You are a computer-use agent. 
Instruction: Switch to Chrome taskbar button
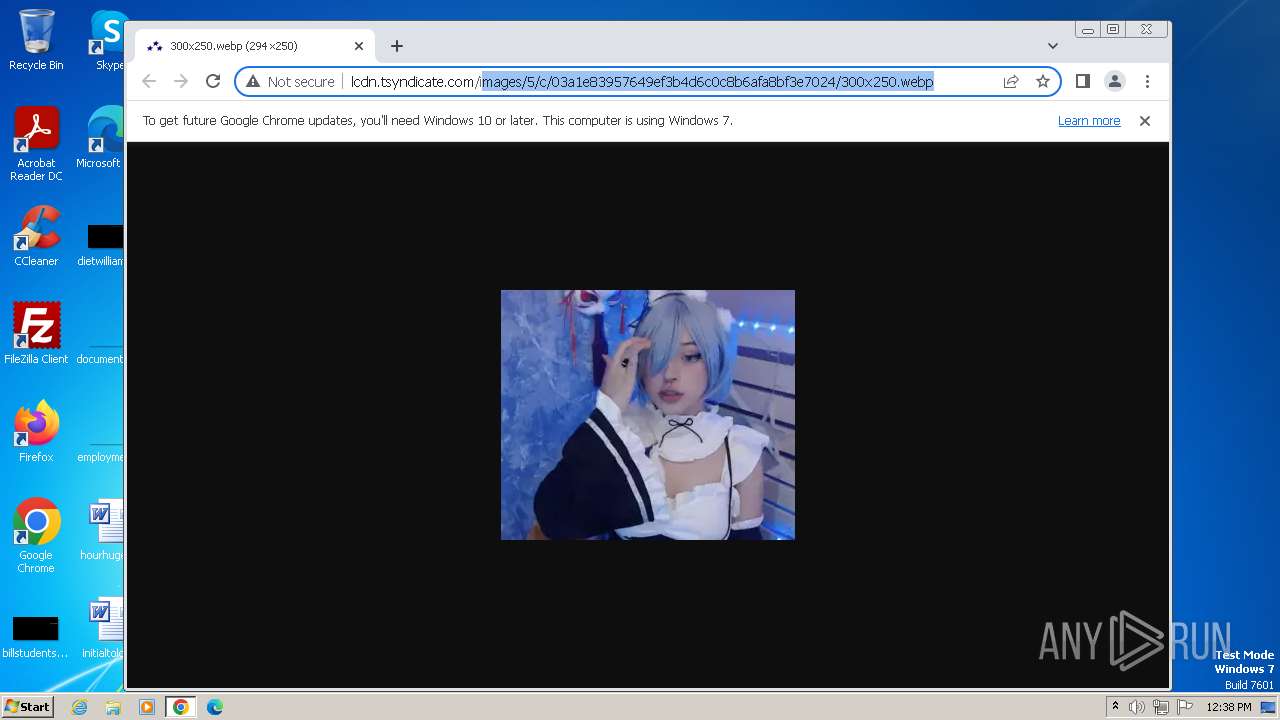pos(181,707)
